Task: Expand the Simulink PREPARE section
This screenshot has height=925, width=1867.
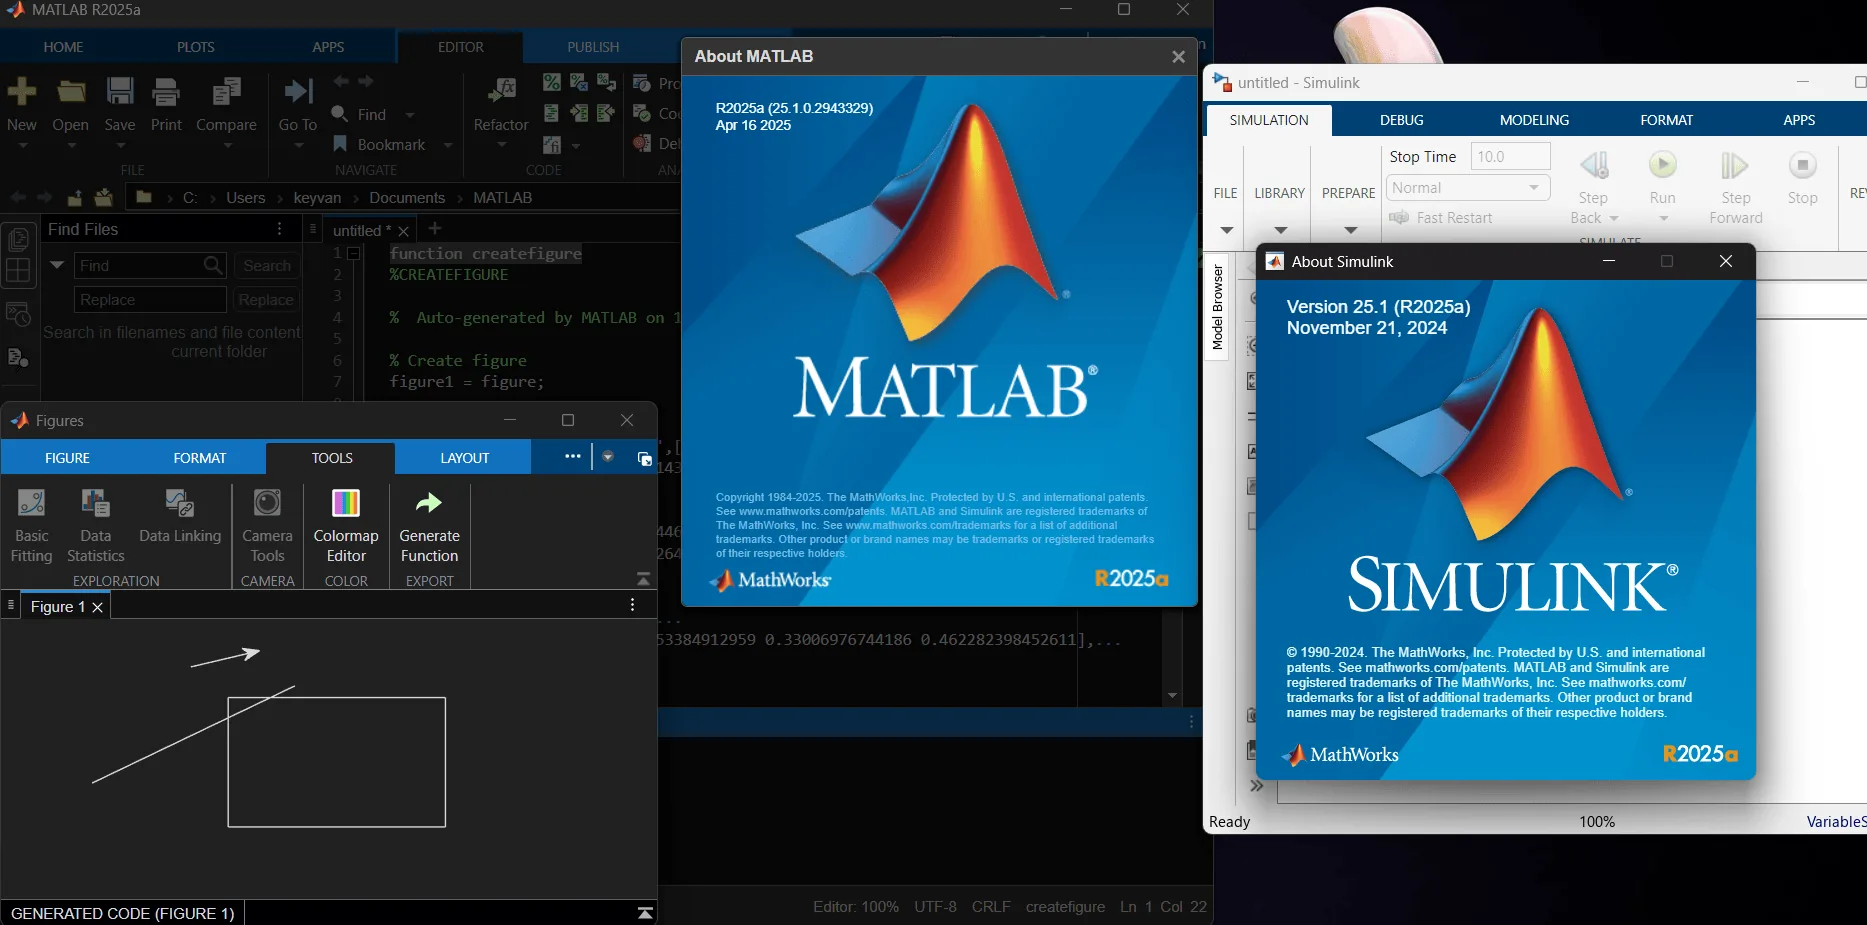Action: (x=1350, y=230)
